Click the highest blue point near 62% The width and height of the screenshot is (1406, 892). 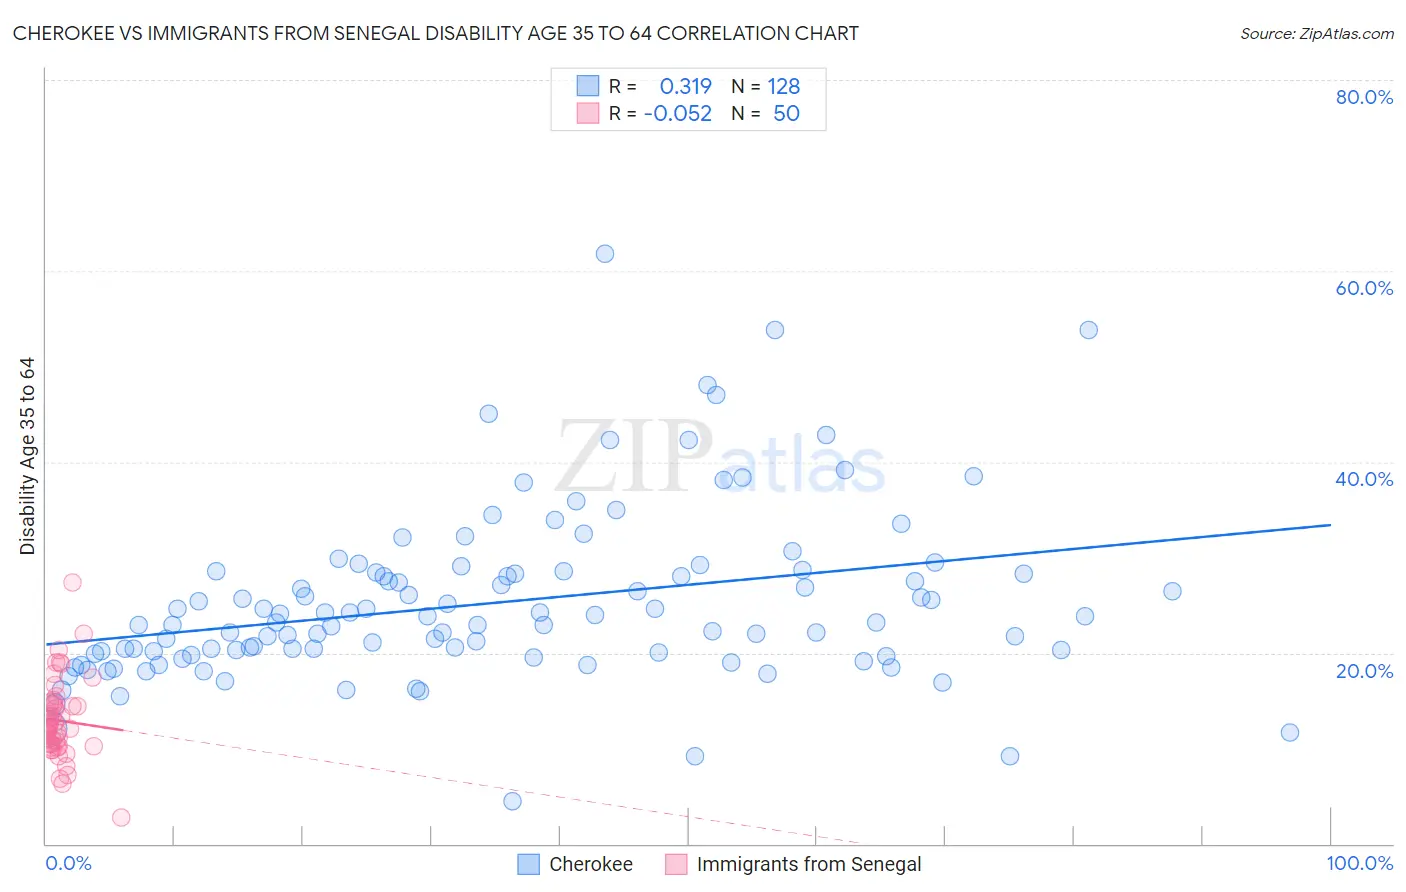coord(605,254)
